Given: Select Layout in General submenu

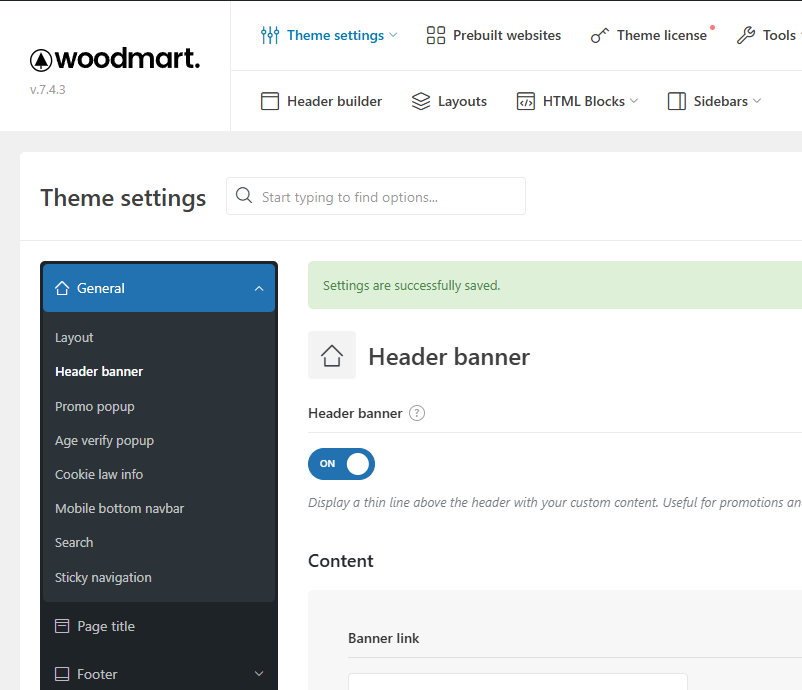Looking at the screenshot, I should (x=74, y=338).
